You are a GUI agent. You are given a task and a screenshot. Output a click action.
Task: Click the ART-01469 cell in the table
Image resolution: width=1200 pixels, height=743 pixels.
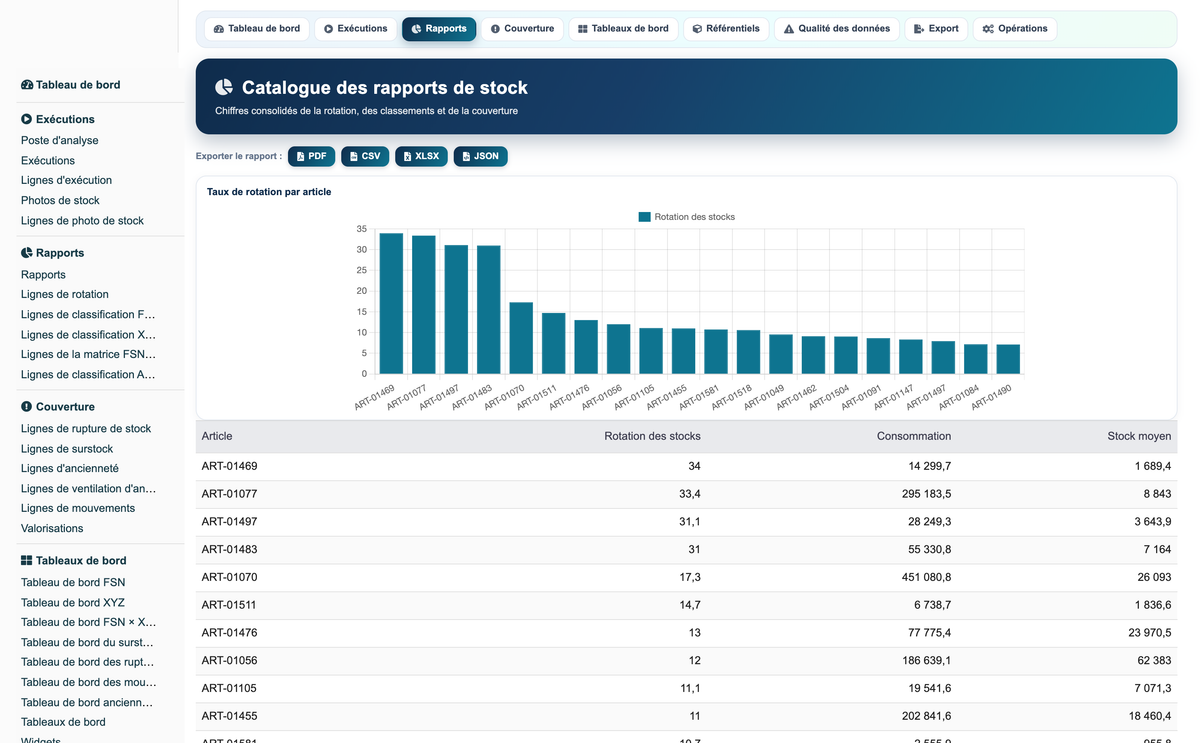point(229,467)
